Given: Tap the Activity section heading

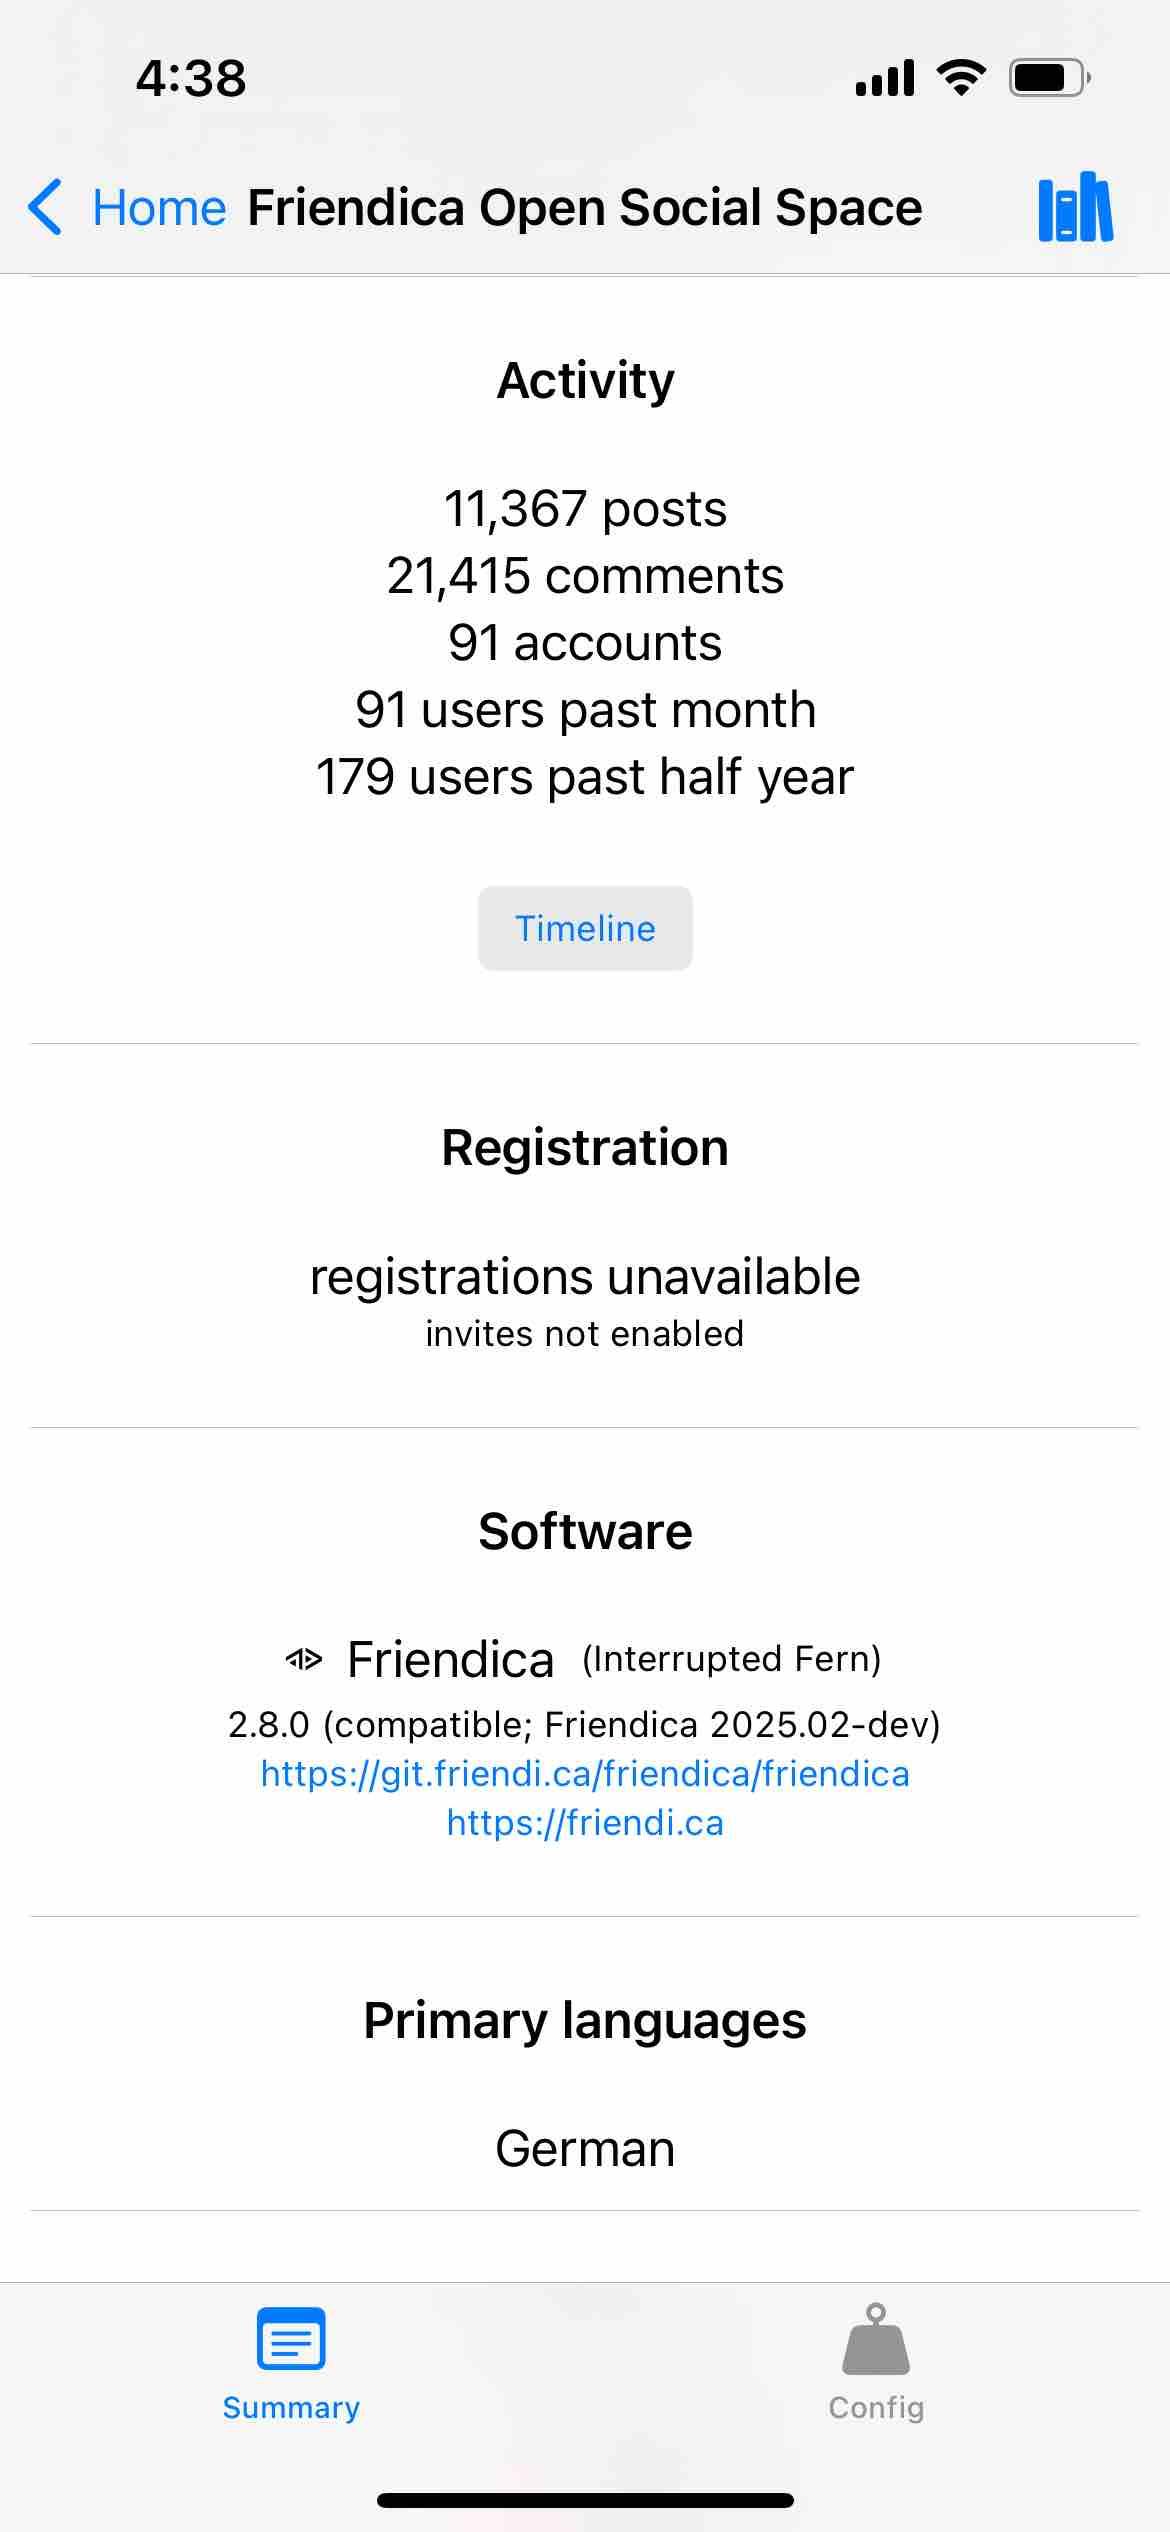Looking at the screenshot, I should [x=585, y=380].
